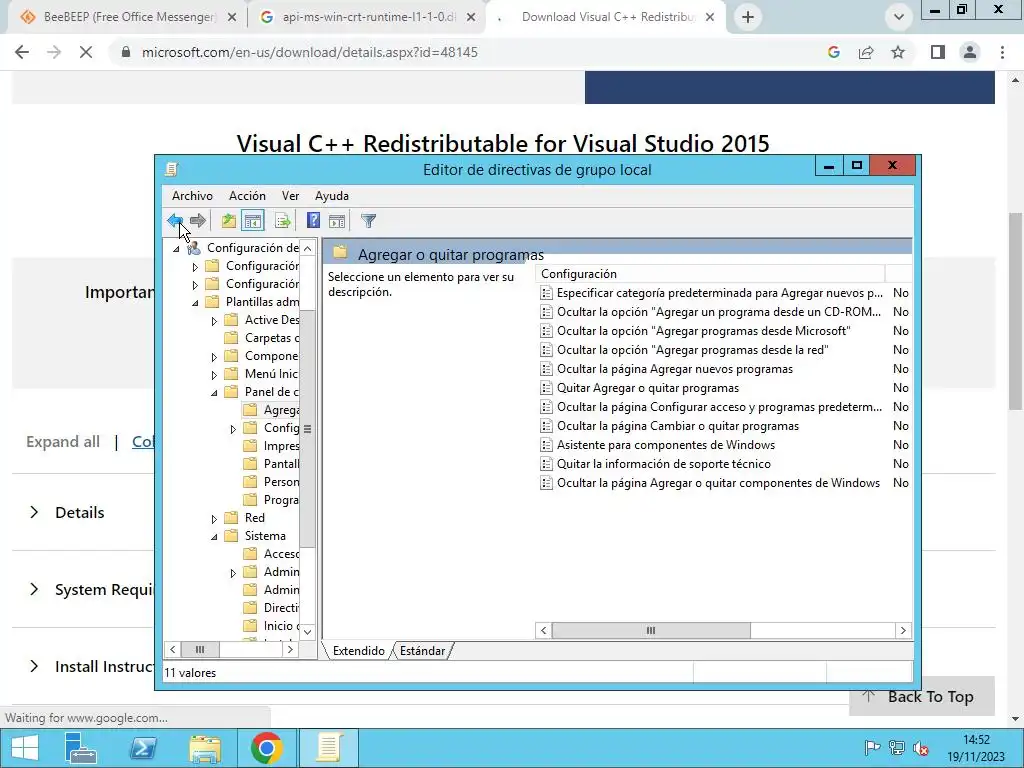Switch to the Extendido tab
This screenshot has width=1024, height=768.
tap(359, 651)
